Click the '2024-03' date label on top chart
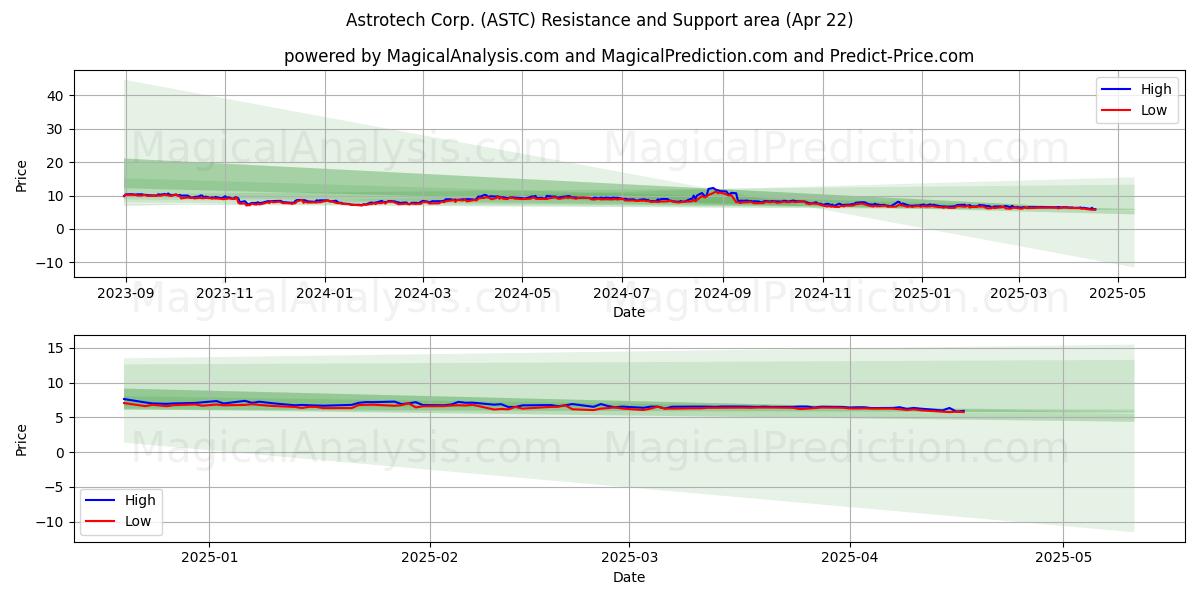Screen dimensions: 1200x600 422,294
